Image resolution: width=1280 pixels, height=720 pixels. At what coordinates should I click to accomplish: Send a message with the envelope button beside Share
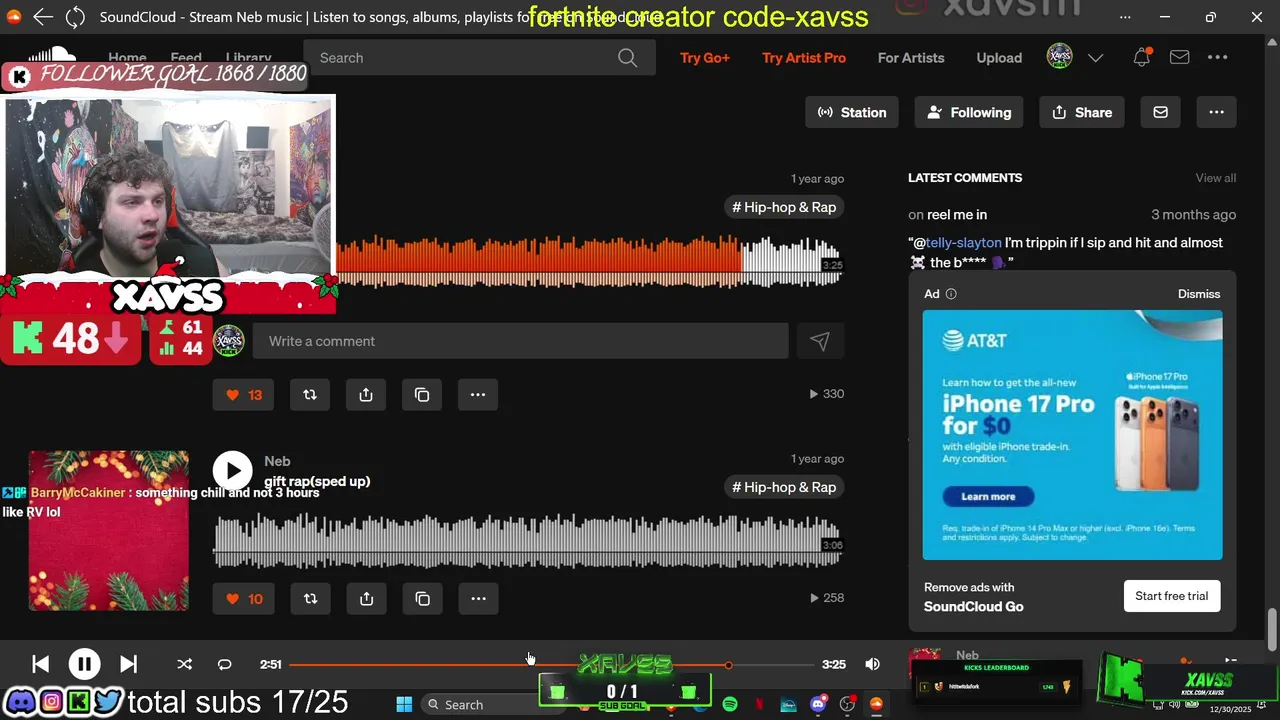[1160, 112]
